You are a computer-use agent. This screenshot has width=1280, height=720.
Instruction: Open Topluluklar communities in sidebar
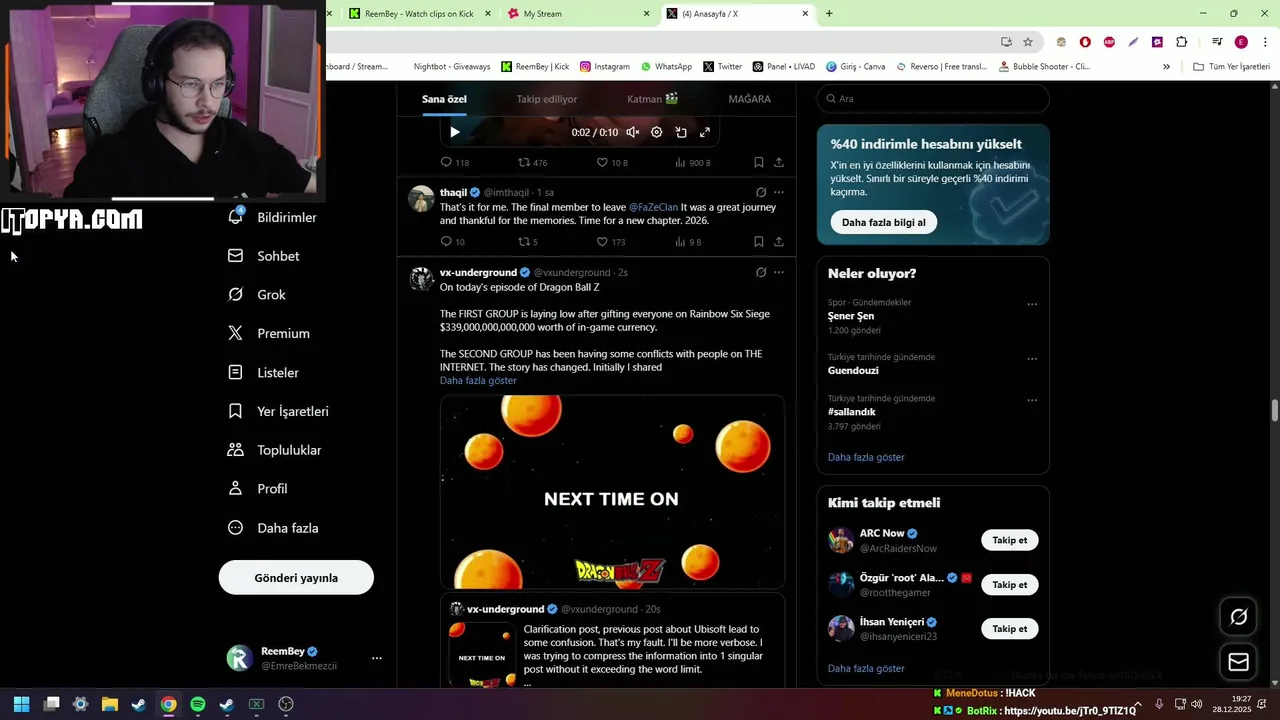pos(275,450)
